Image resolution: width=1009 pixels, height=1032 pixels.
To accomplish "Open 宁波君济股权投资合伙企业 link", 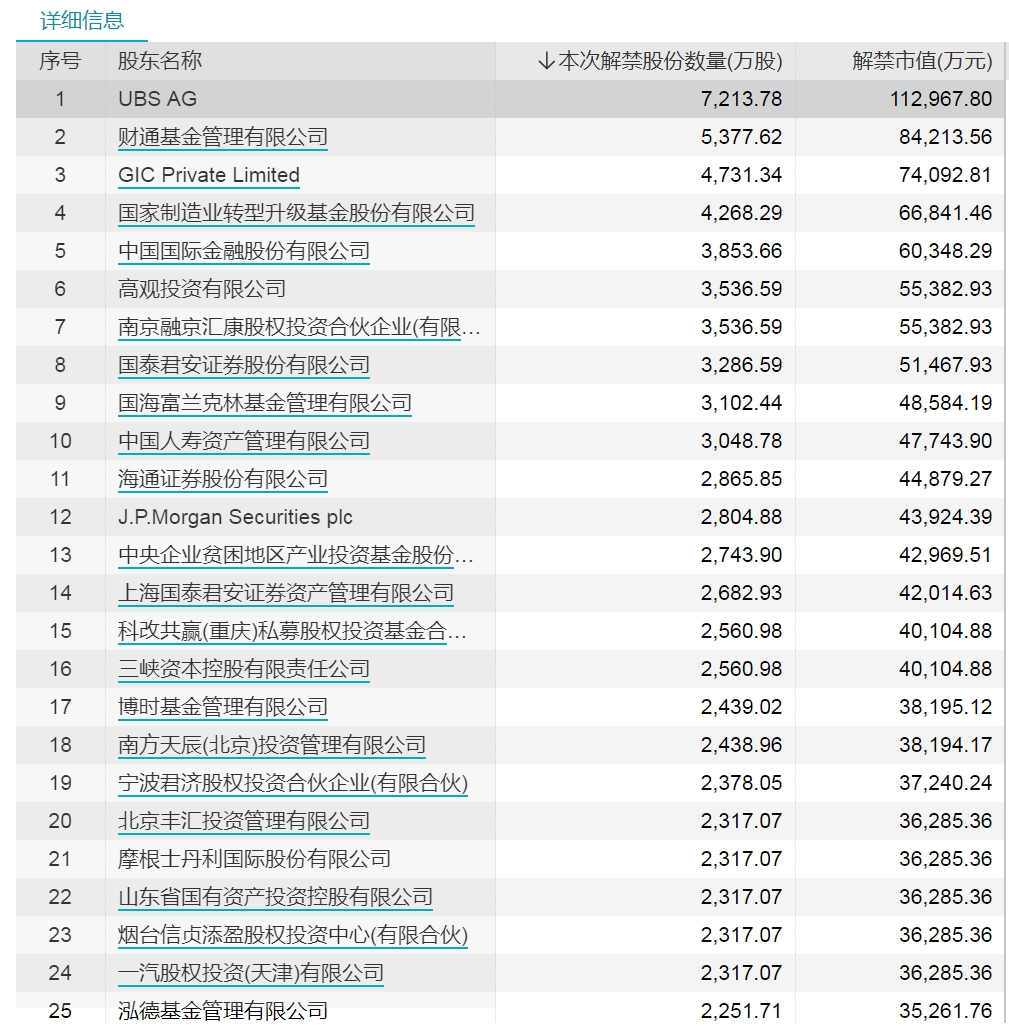I will pos(293,783).
